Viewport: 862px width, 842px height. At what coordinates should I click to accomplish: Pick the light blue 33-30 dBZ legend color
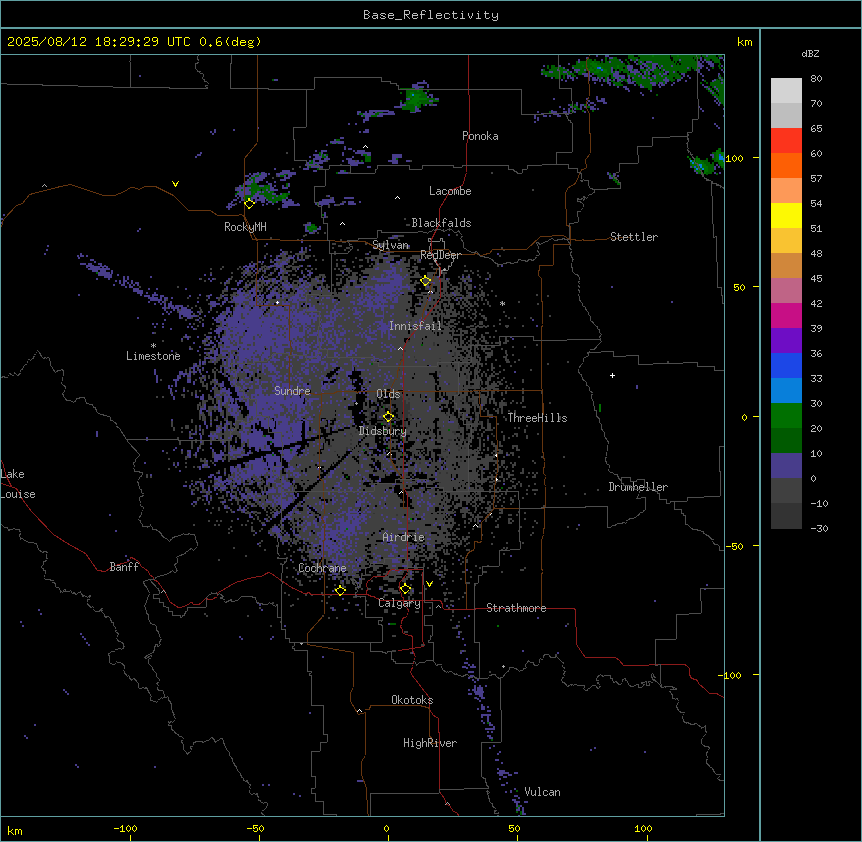786,391
